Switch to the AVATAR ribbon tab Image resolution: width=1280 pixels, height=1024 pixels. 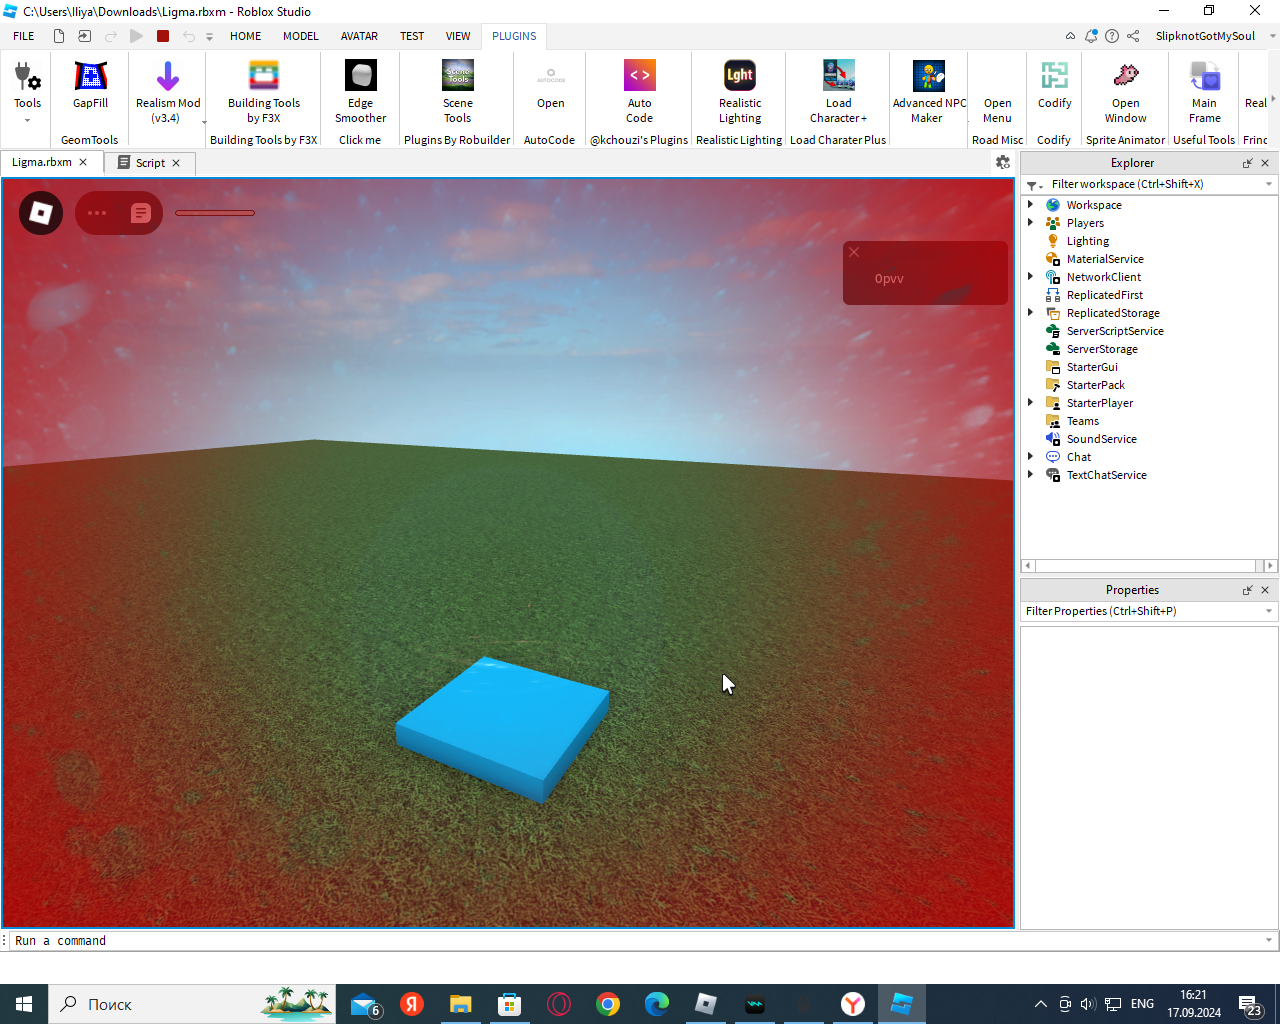pyautogui.click(x=359, y=36)
